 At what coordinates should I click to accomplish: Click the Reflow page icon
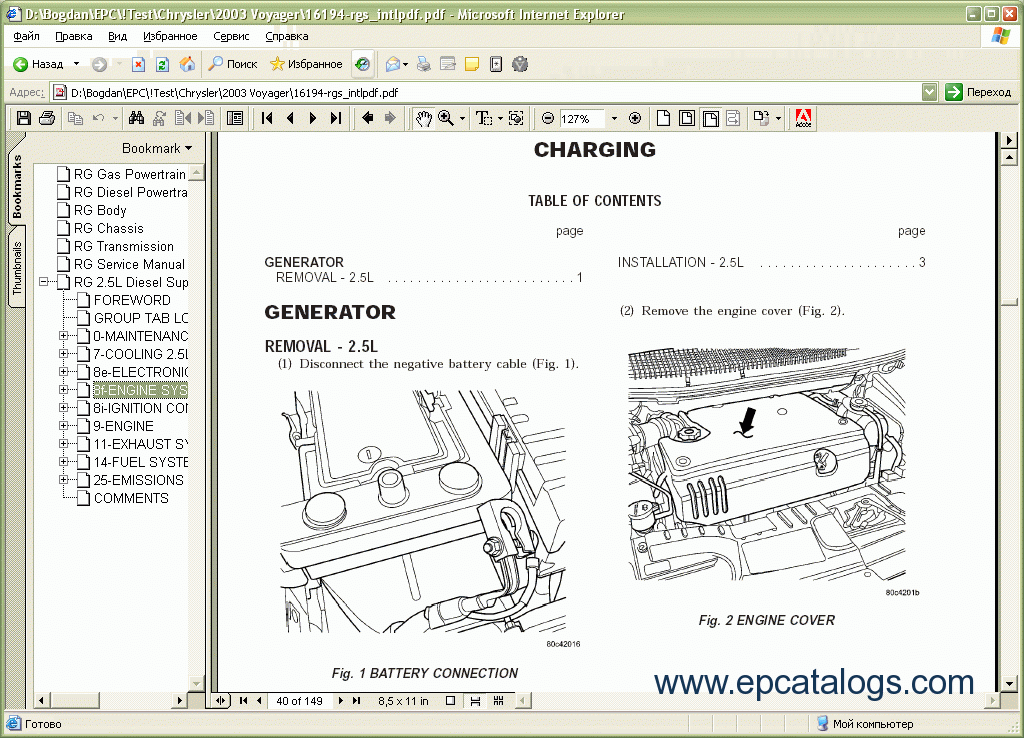(733, 118)
